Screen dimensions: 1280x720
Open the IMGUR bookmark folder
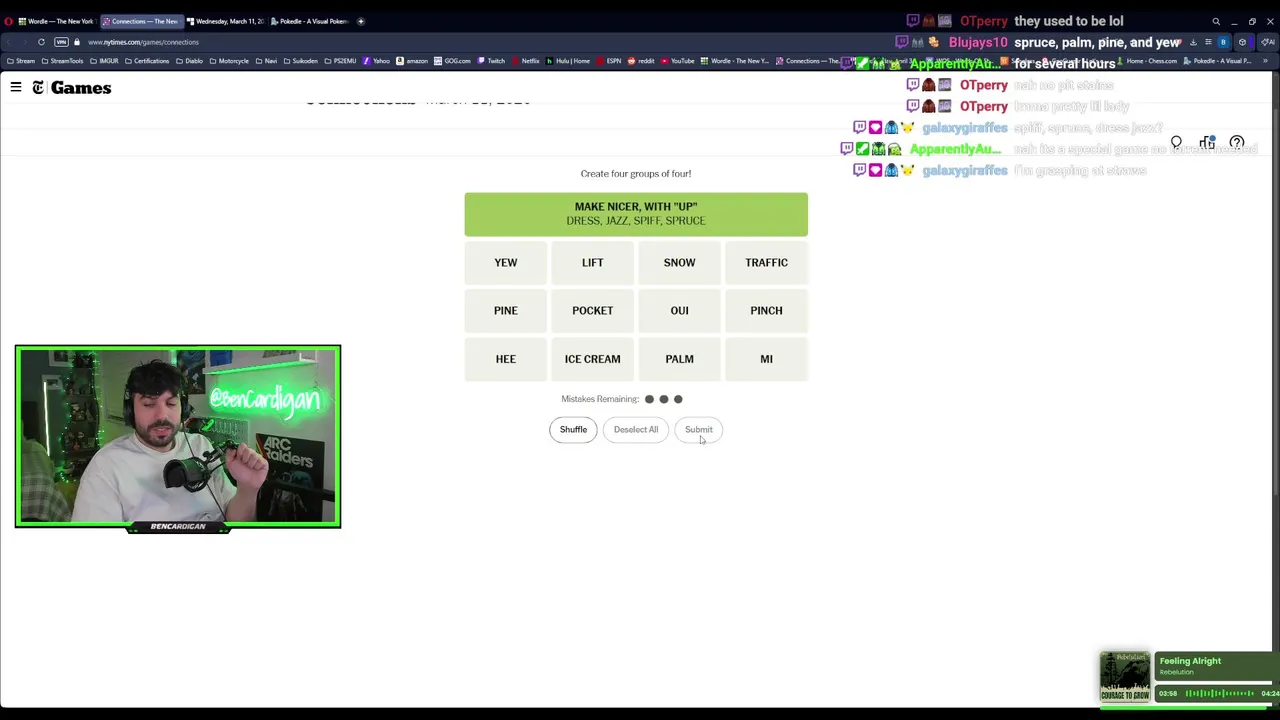104,61
